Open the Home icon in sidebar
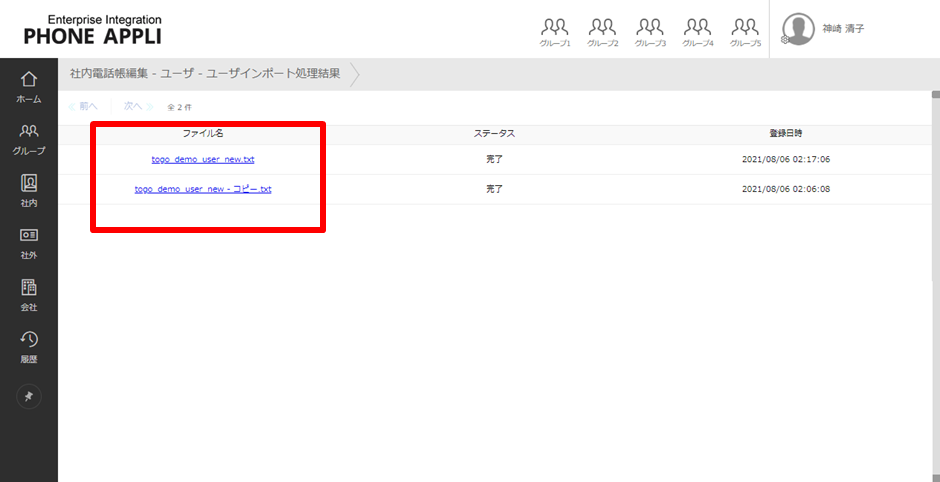Screen dimensions: 940x482 (29, 85)
